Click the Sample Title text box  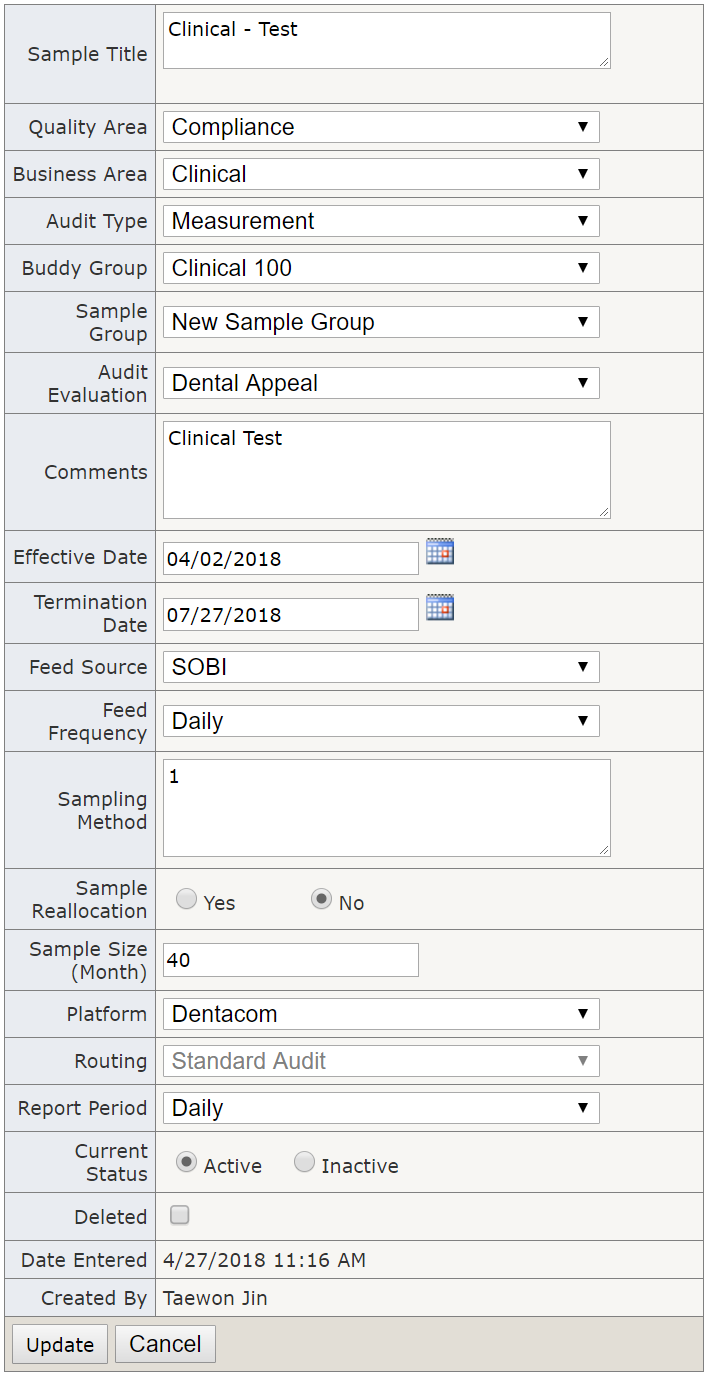coord(387,41)
